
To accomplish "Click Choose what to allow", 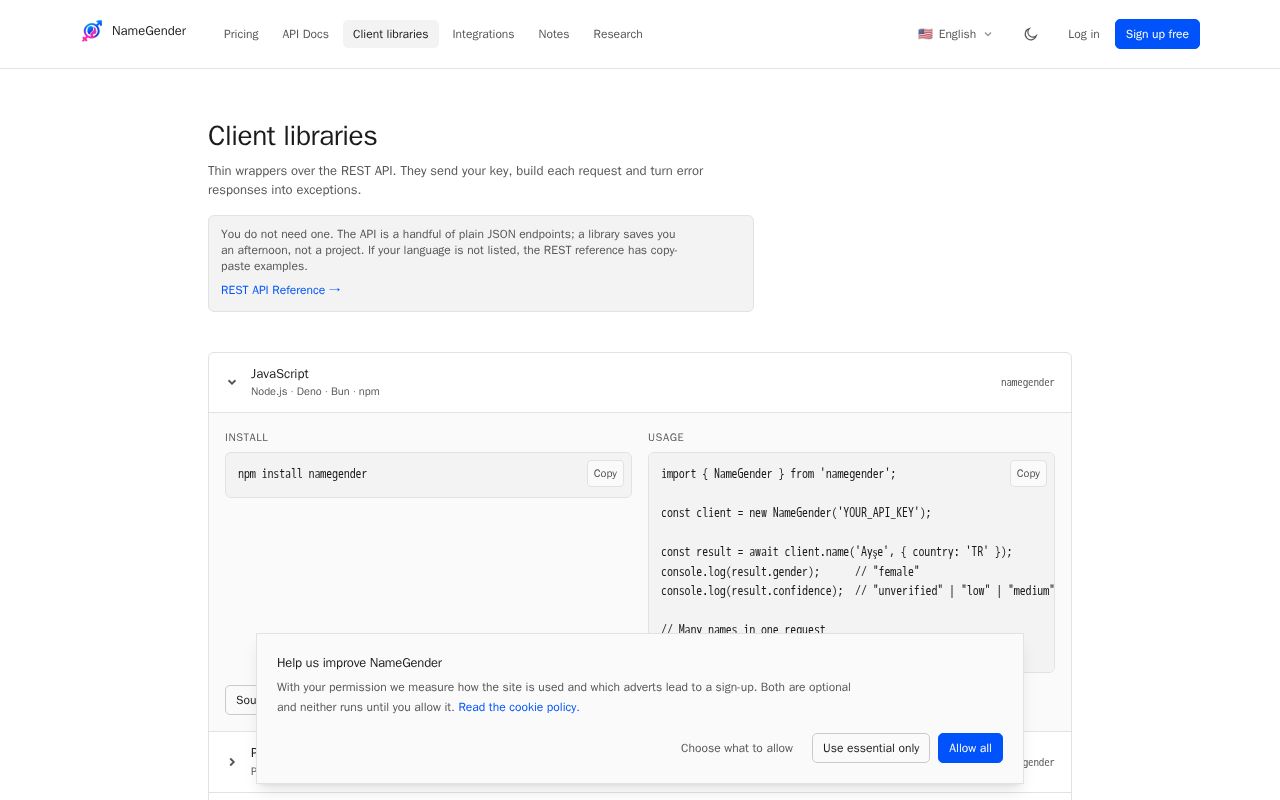I will click(737, 748).
